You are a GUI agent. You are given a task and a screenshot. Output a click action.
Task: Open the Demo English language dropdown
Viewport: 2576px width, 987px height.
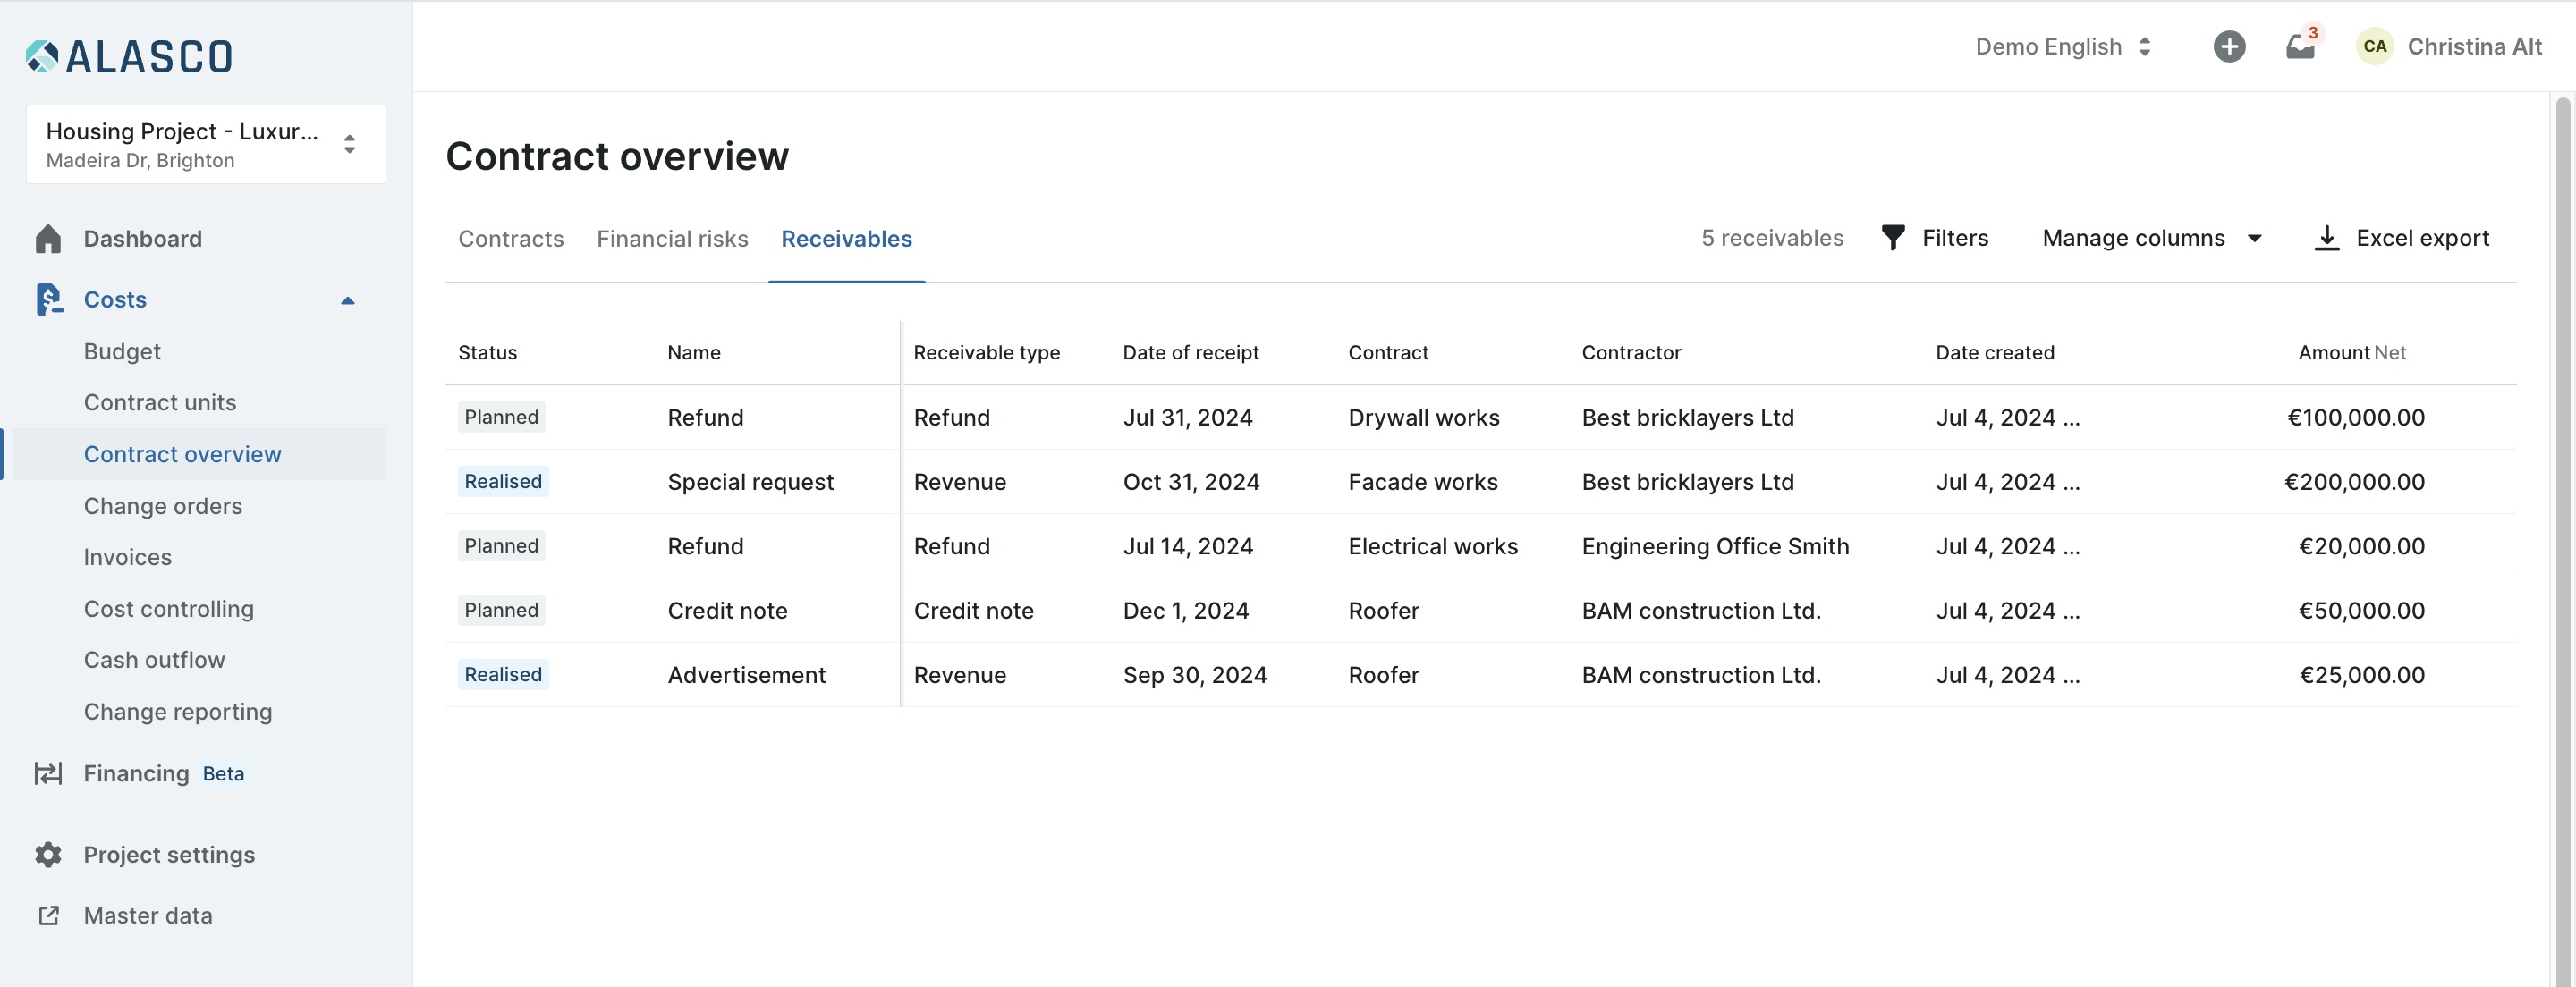click(2063, 47)
